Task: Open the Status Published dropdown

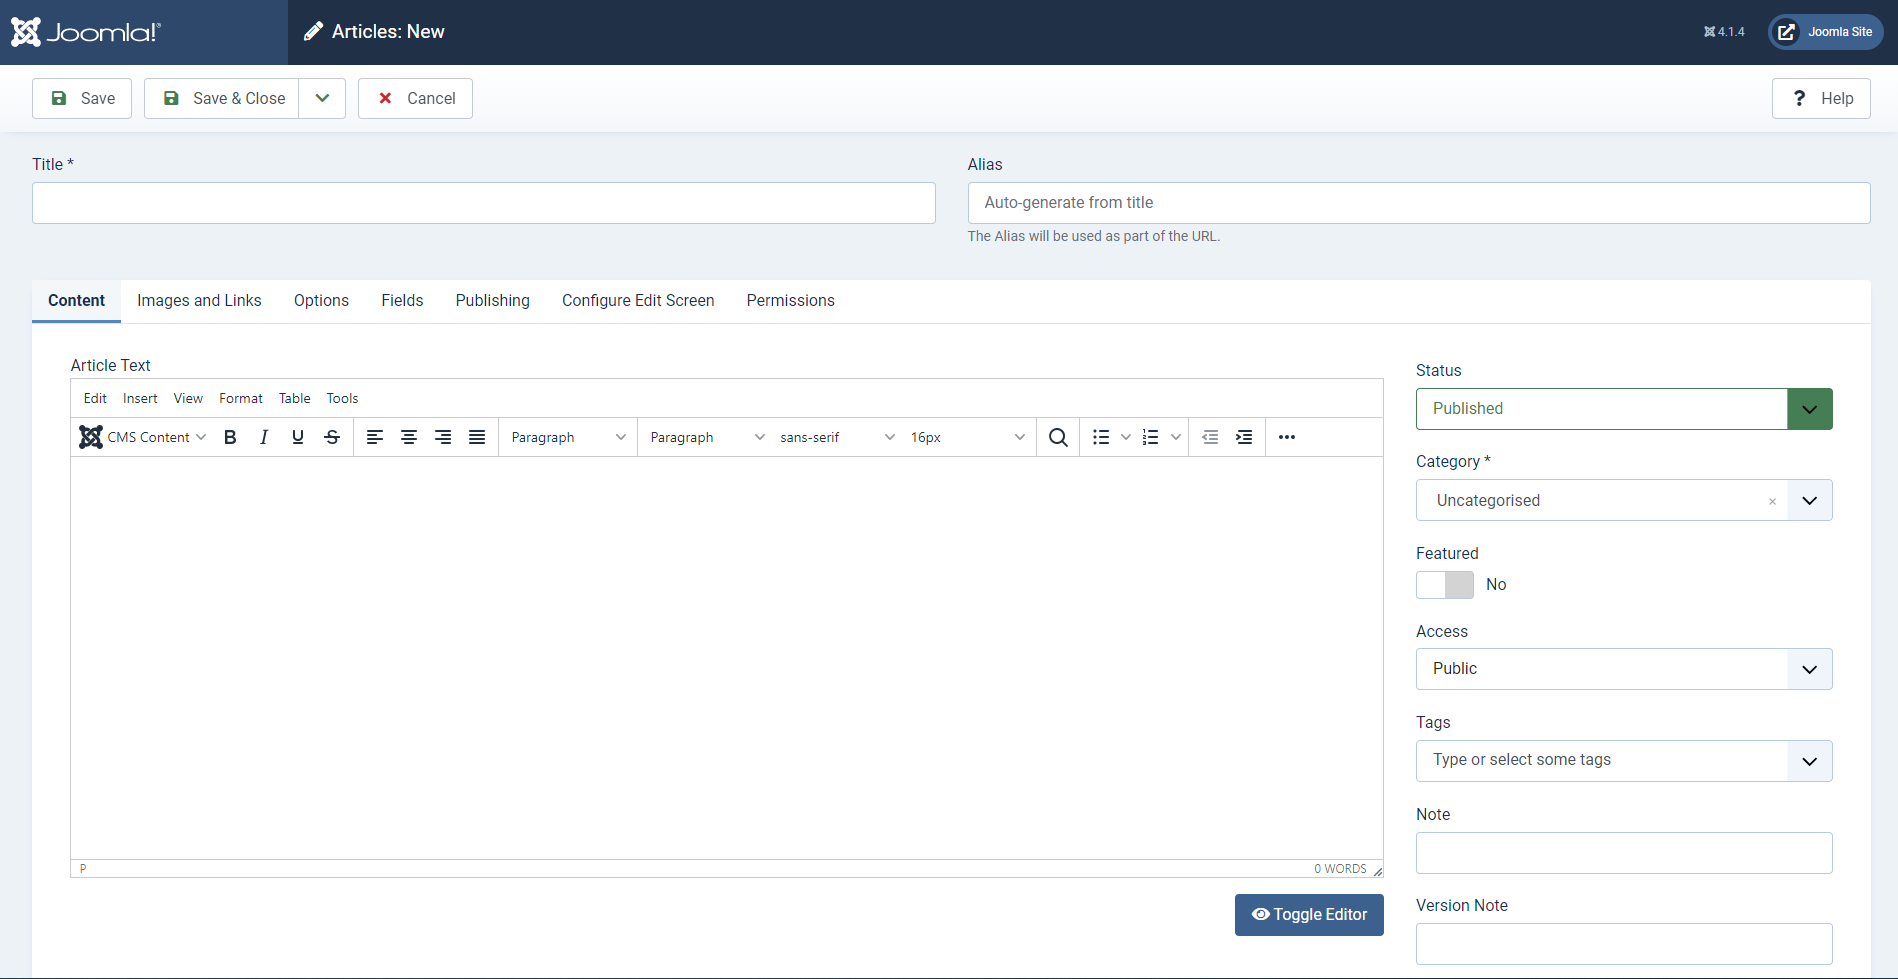Action: click(1624, 409)
